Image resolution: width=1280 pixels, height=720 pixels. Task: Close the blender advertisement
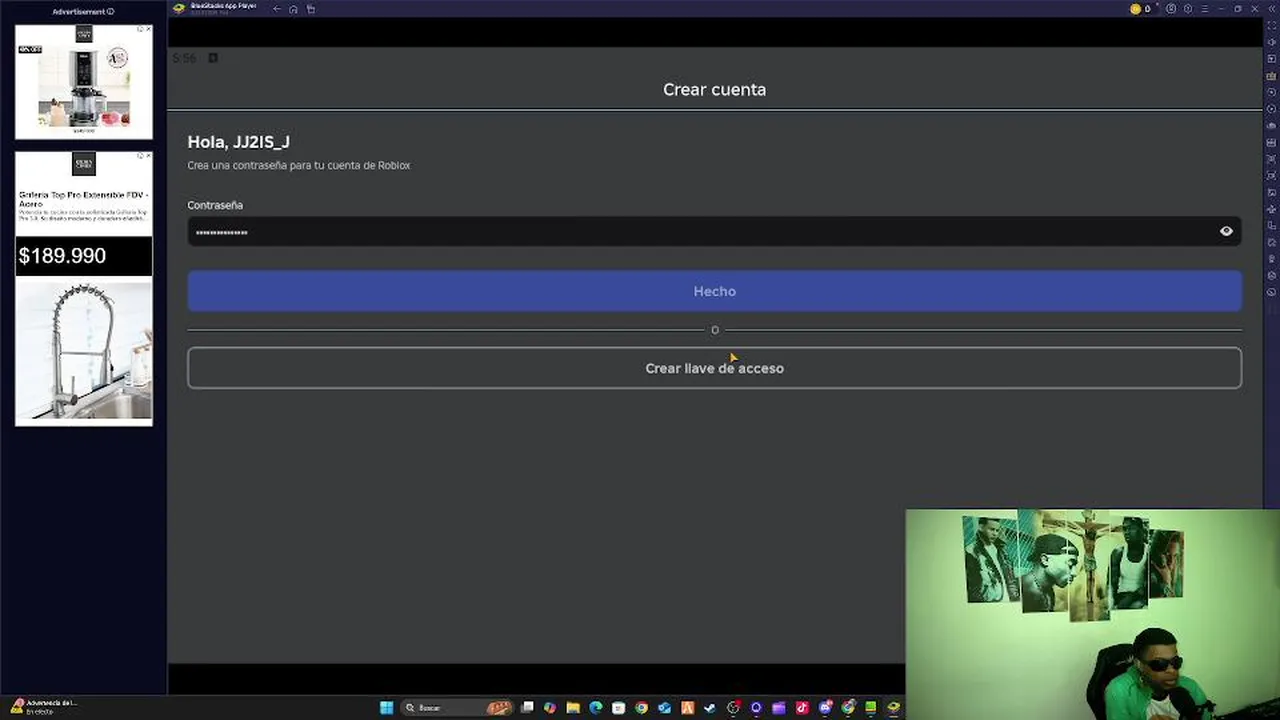[x=148, y=29]
